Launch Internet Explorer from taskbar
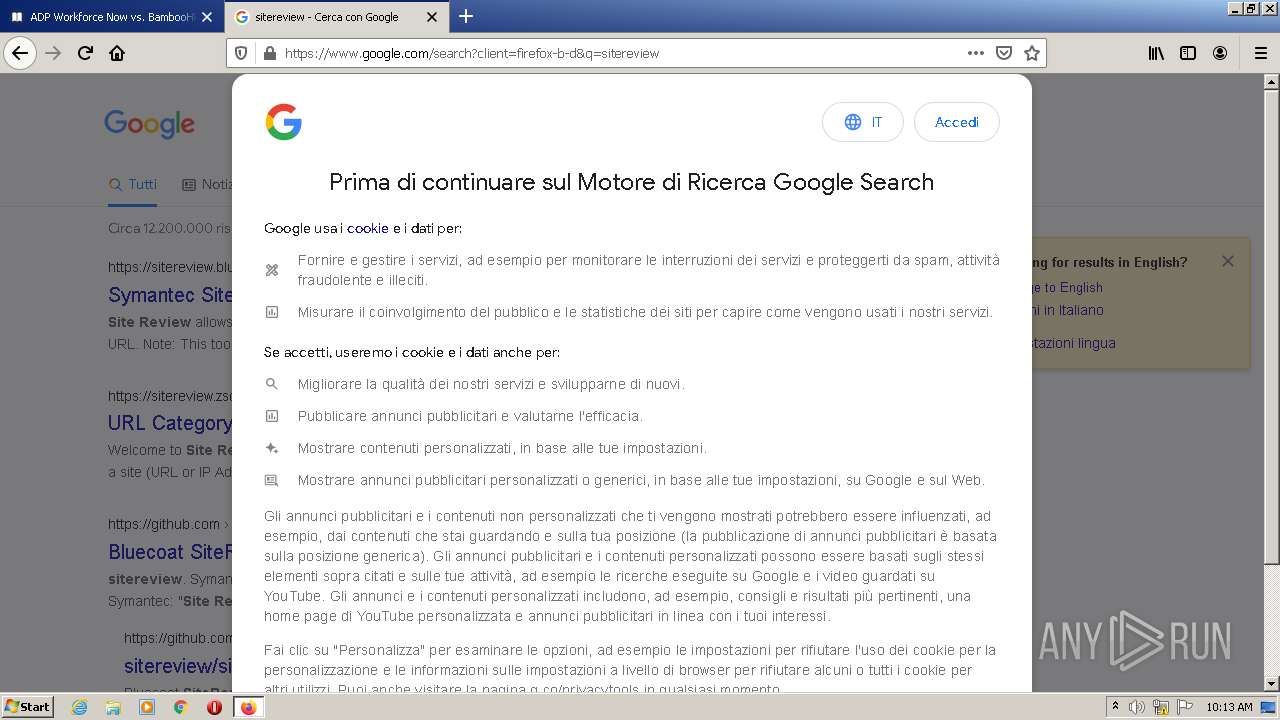Viewport: 1280px width, 720px height. [x=80, y=707]
